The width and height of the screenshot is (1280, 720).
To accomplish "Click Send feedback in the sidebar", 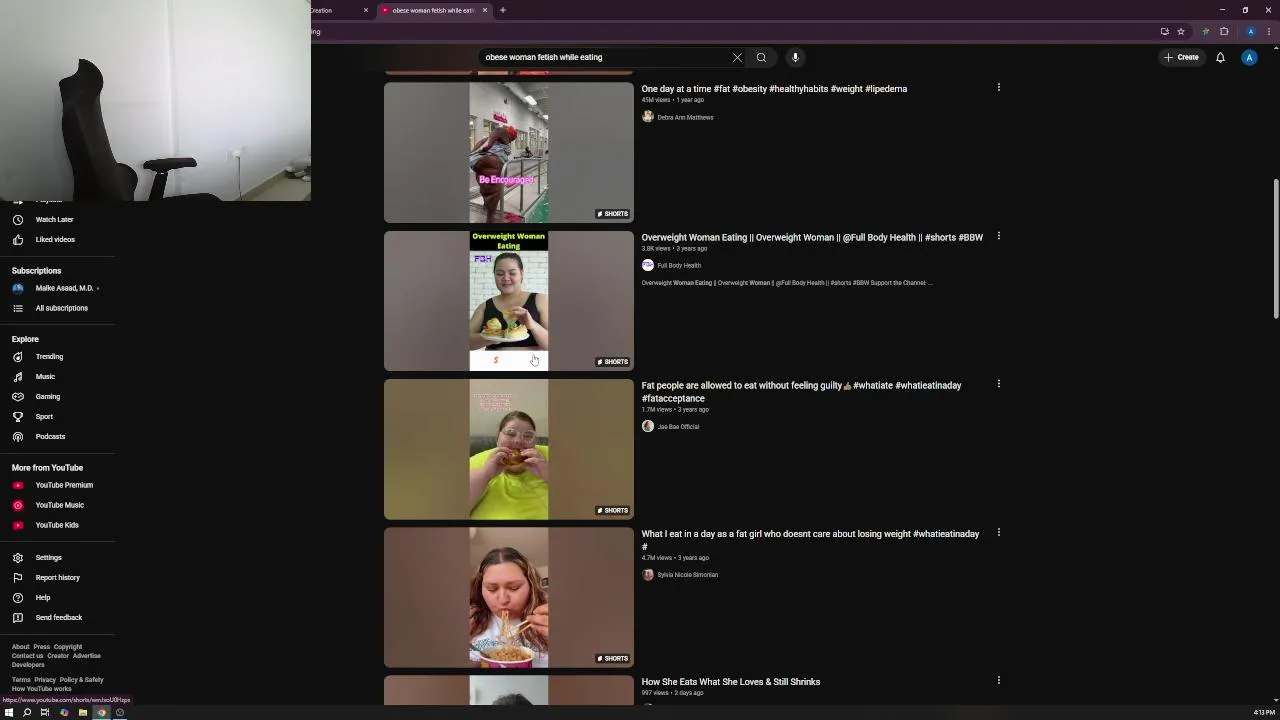I will pyautogui.click(x=57, y=617).
